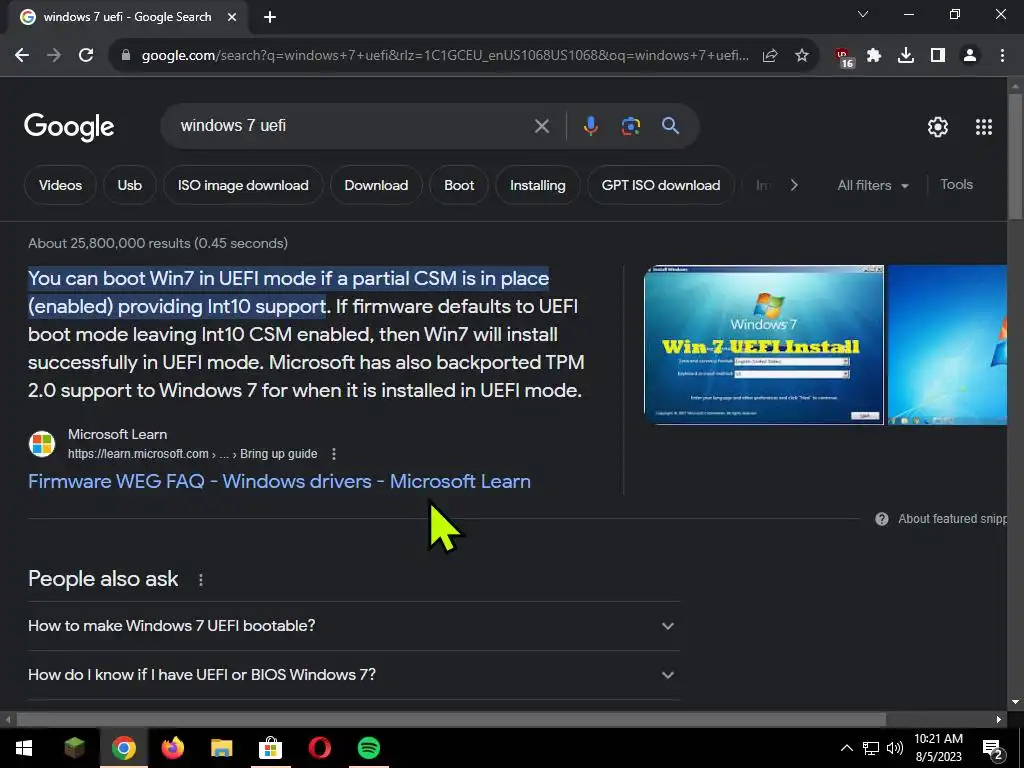This screenshot has width=1024, height=768.
Task: Open the uBlock extension with the 16 badge
Action: click(x=844, y=57)
